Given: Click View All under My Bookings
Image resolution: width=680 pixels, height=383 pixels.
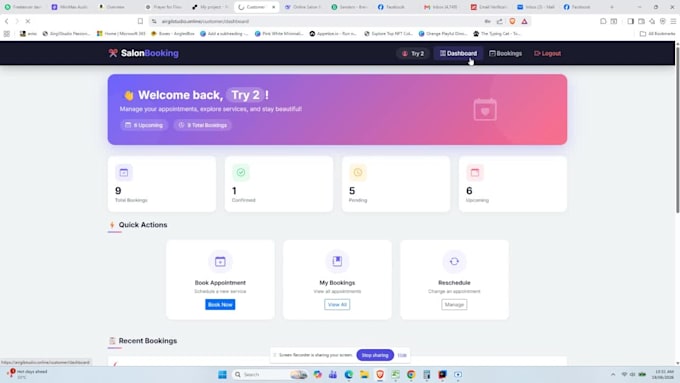Looking at the screenshot, I should pos(337,304).
